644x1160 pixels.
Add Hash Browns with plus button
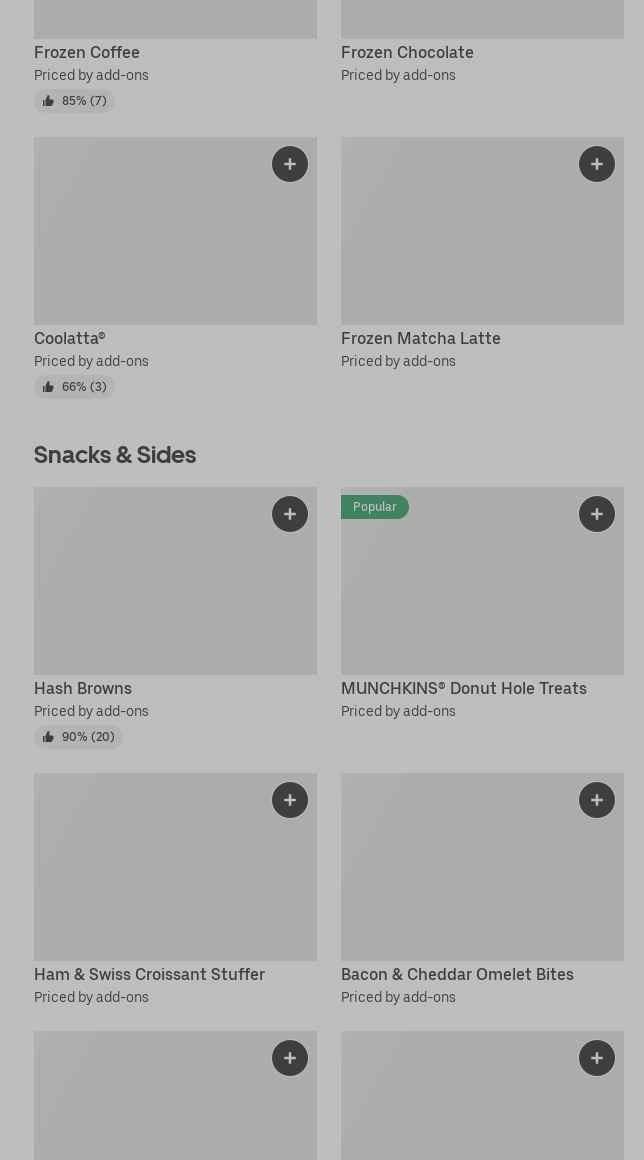click(x=290, y=514)
